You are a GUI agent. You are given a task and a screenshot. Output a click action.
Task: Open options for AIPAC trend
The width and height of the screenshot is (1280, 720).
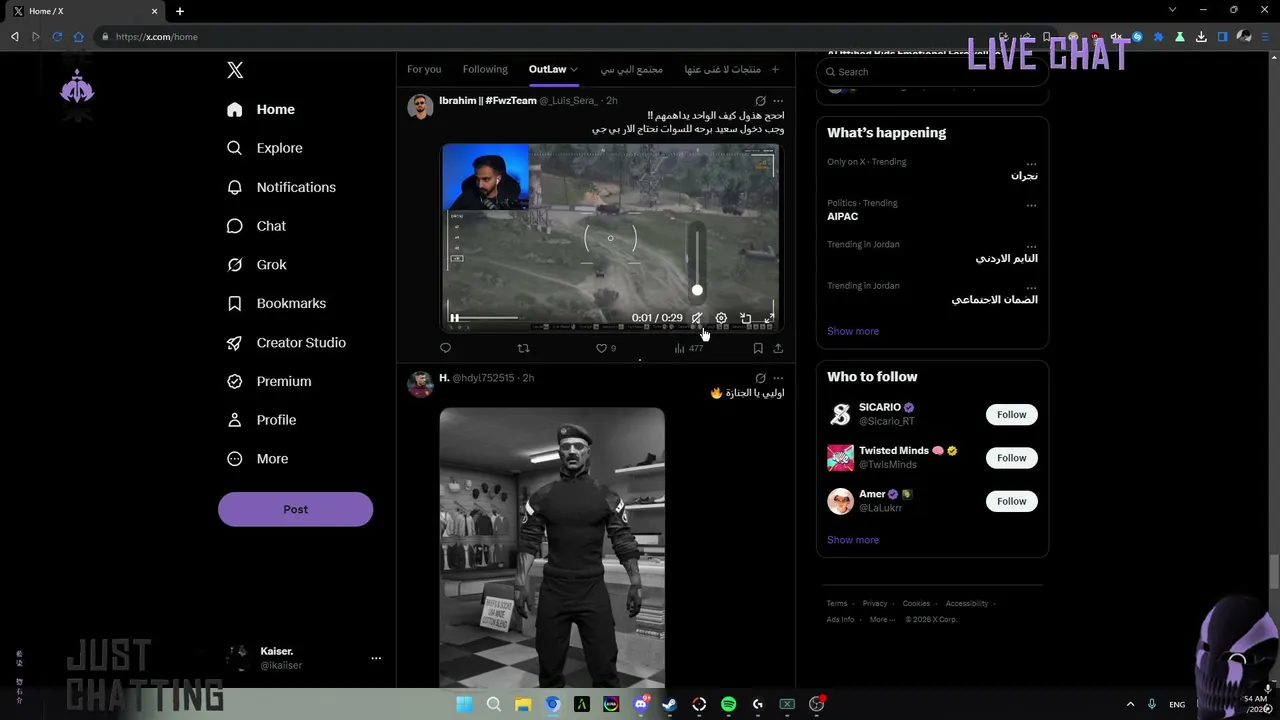pos(1031,206)
